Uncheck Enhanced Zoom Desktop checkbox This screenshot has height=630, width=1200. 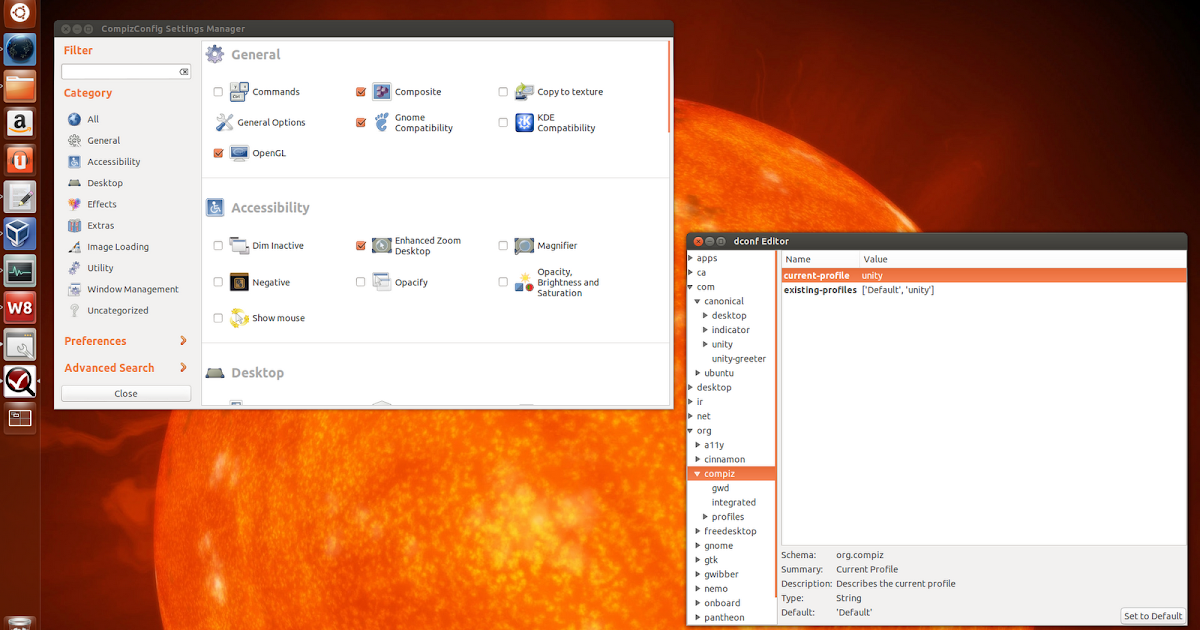(361, 246)
